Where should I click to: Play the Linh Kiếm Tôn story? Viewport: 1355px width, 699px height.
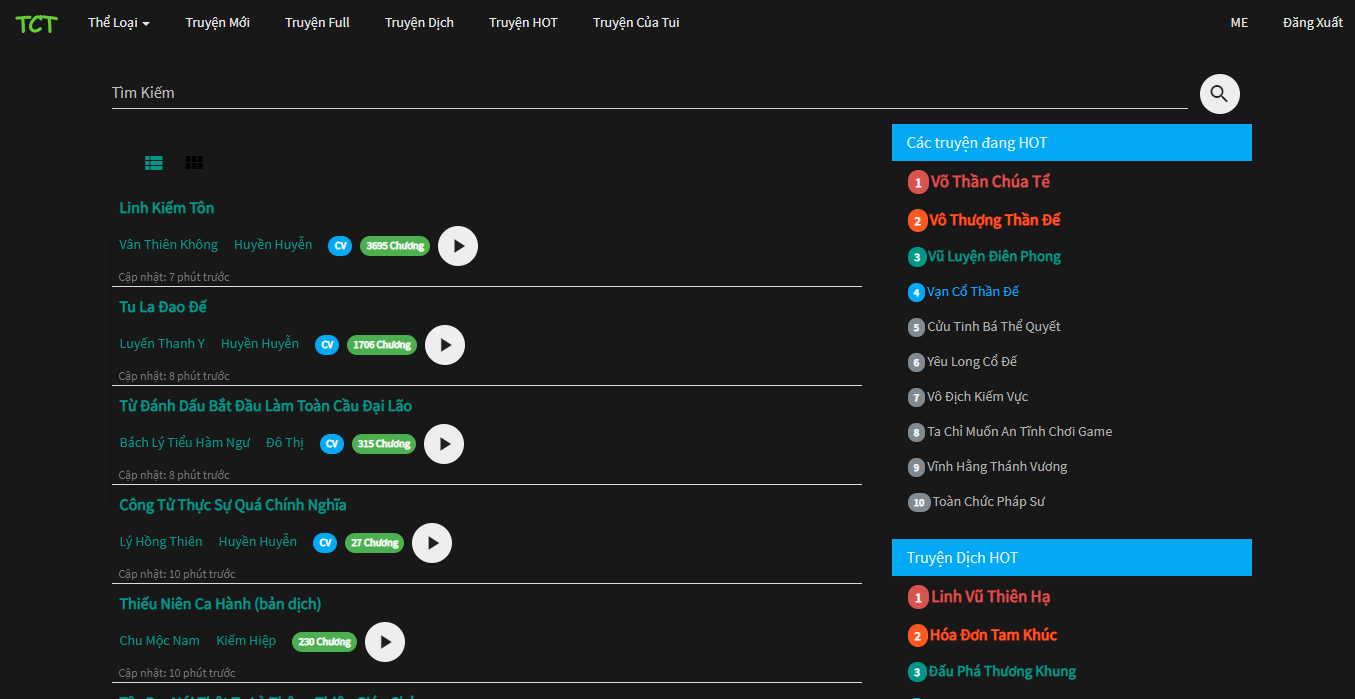click(x=458, y=246)
